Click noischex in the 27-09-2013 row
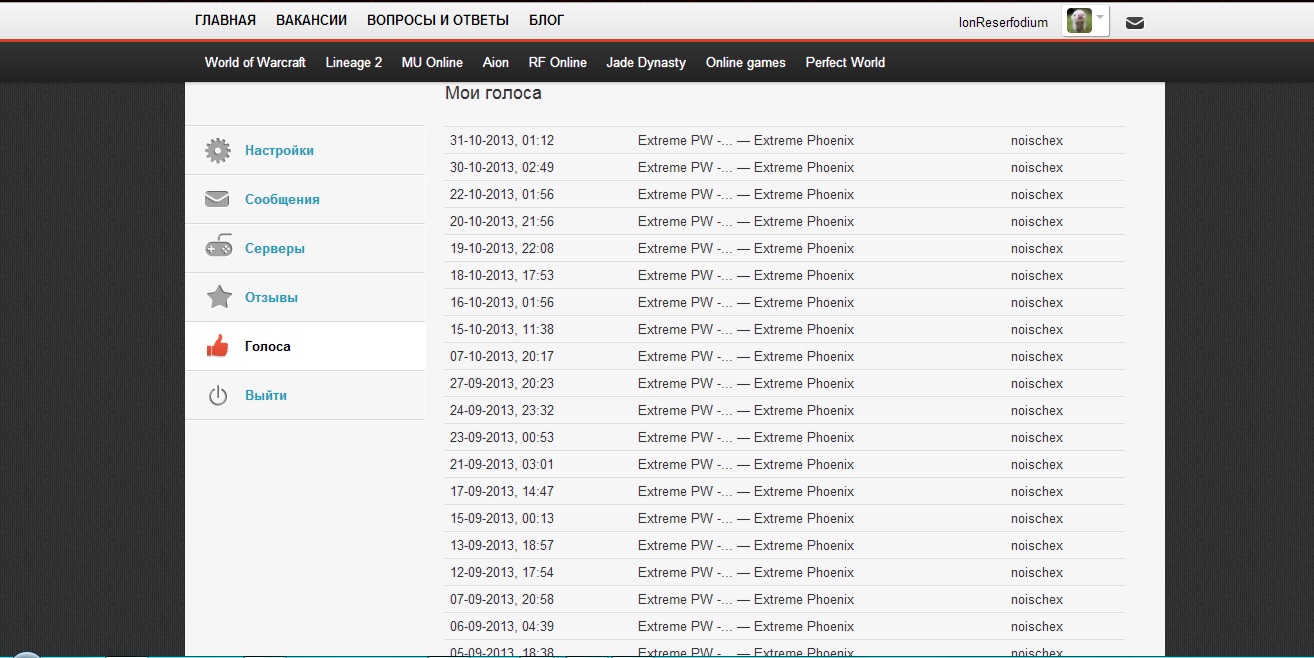Viewport: 1314px width, 658px height. point(1037,384)
